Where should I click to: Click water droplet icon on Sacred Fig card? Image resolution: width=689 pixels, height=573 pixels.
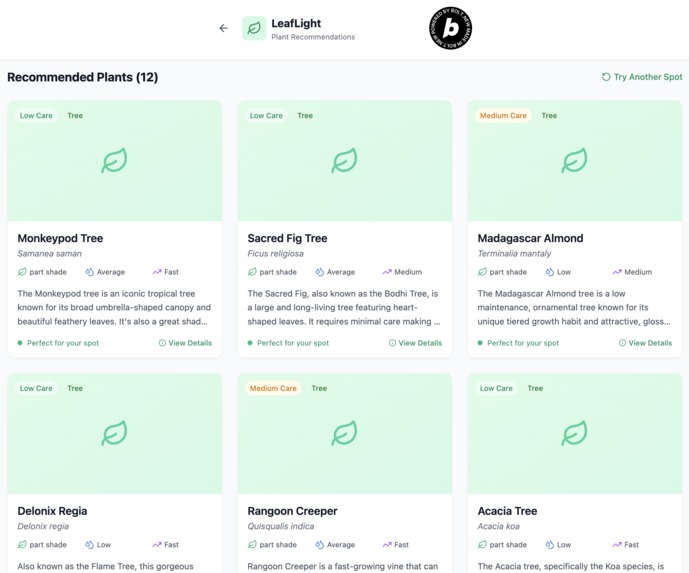[x=319, y=272]
